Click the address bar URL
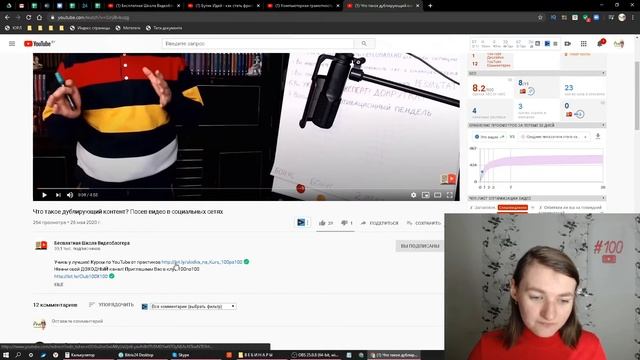Screen dimensions: 640x360 (x=93, y=18)
